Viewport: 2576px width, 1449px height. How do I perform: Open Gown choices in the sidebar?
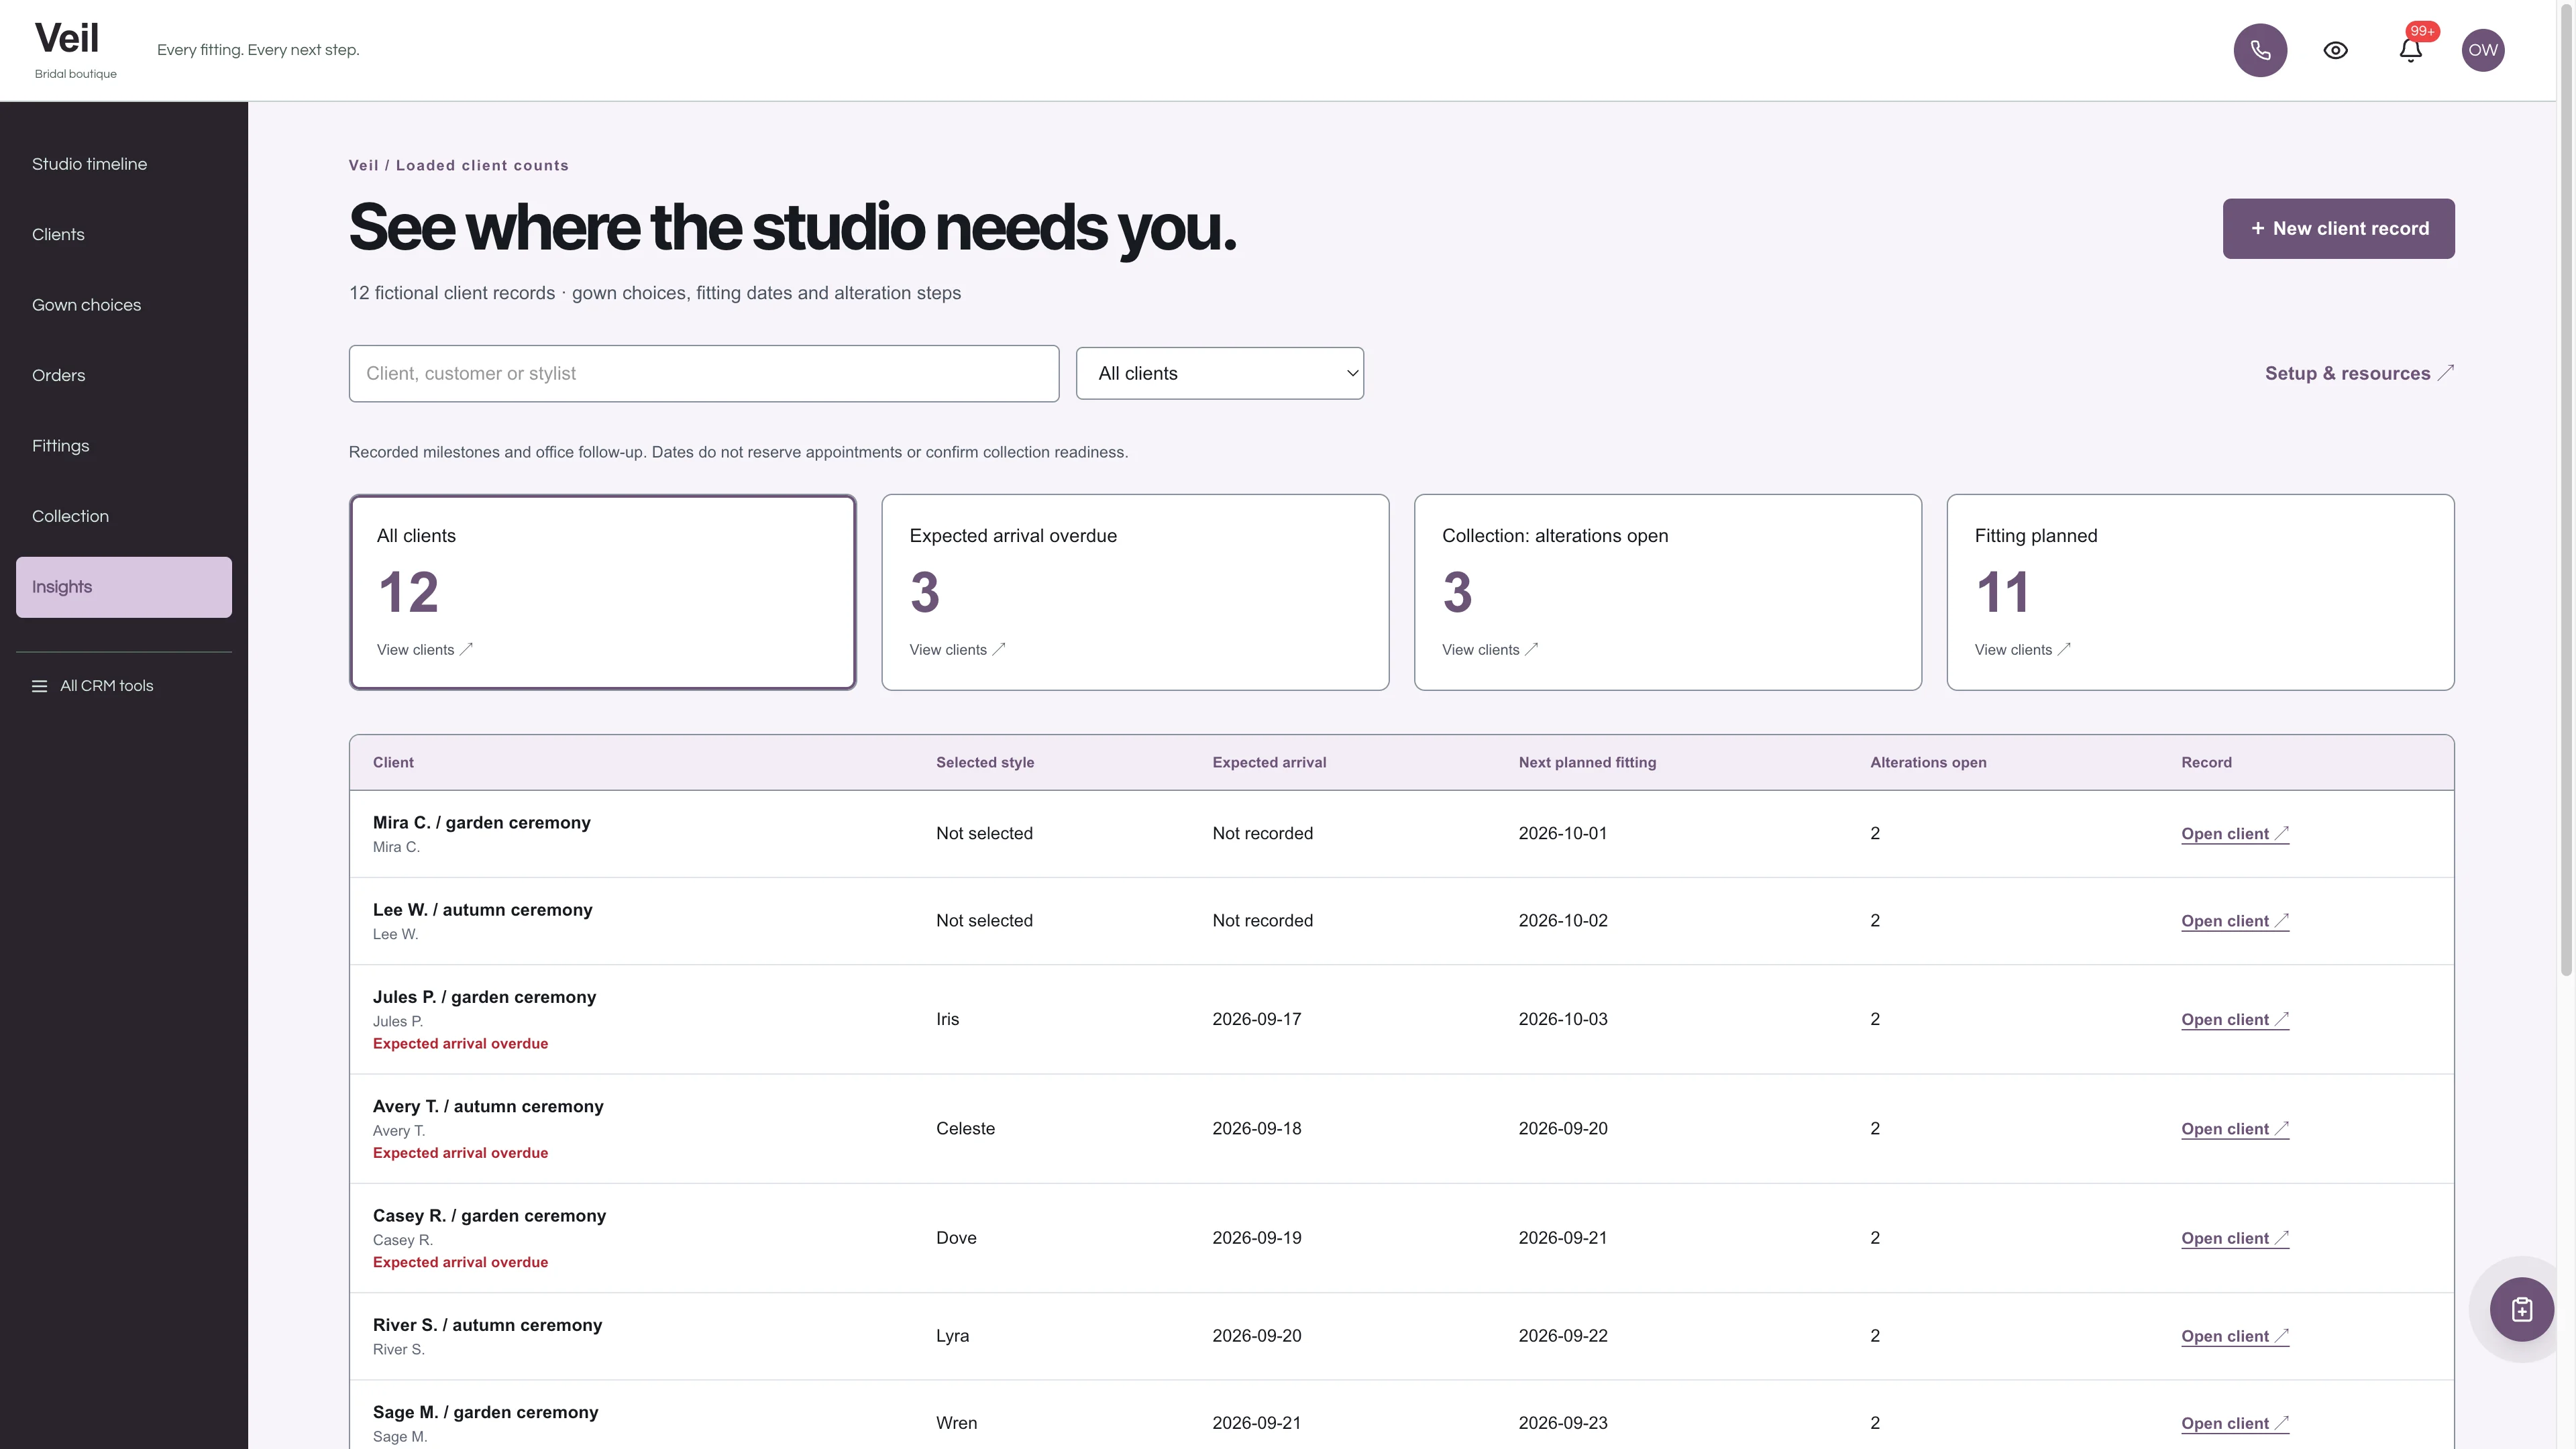coord(124,305)
